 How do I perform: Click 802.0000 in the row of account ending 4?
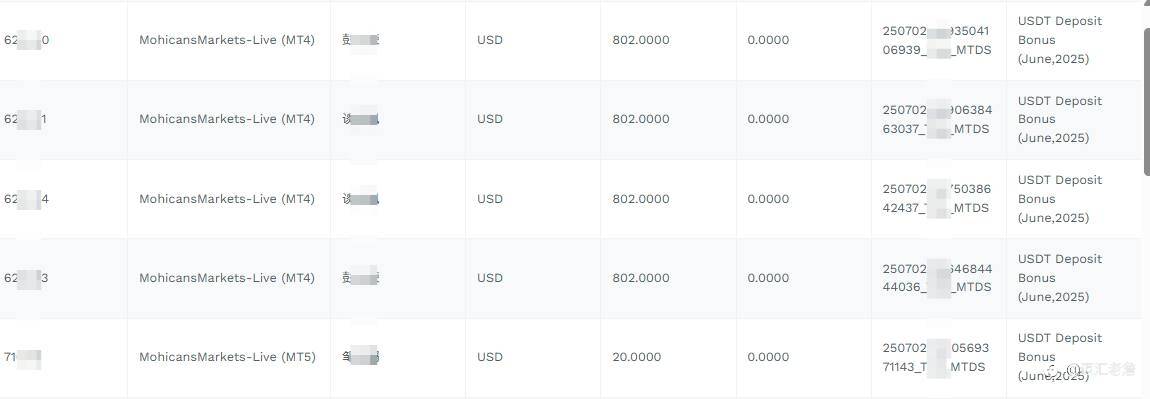641,199
